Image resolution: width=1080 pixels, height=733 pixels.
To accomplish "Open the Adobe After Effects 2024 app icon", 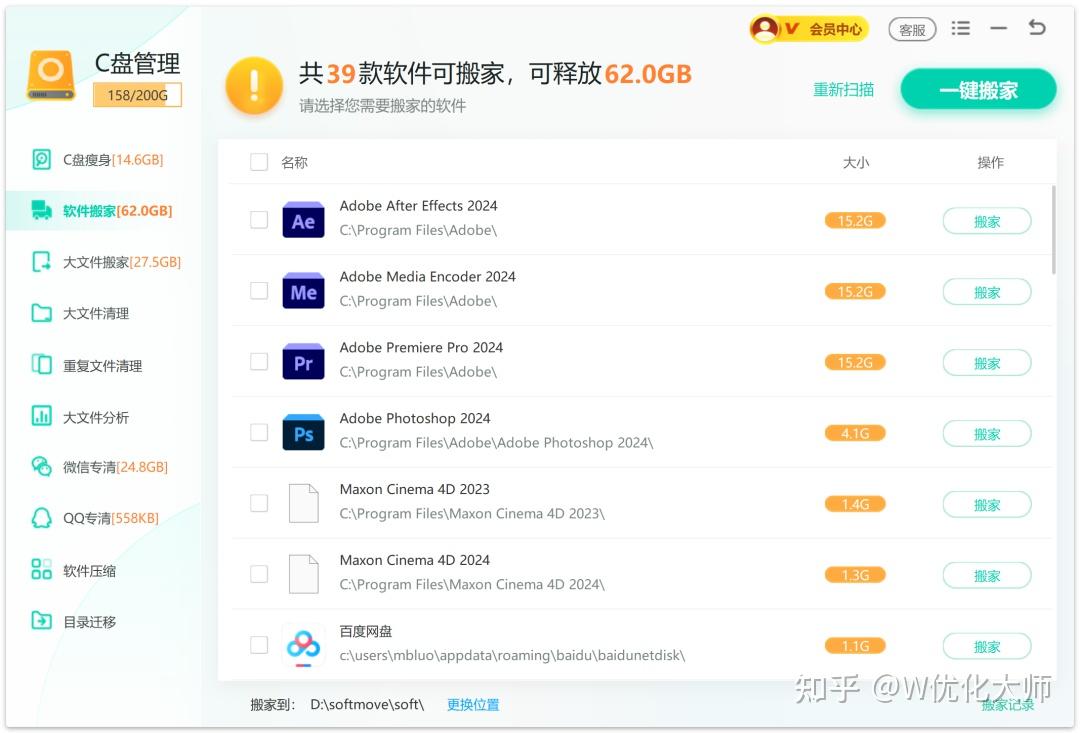I will click(303, 219).
